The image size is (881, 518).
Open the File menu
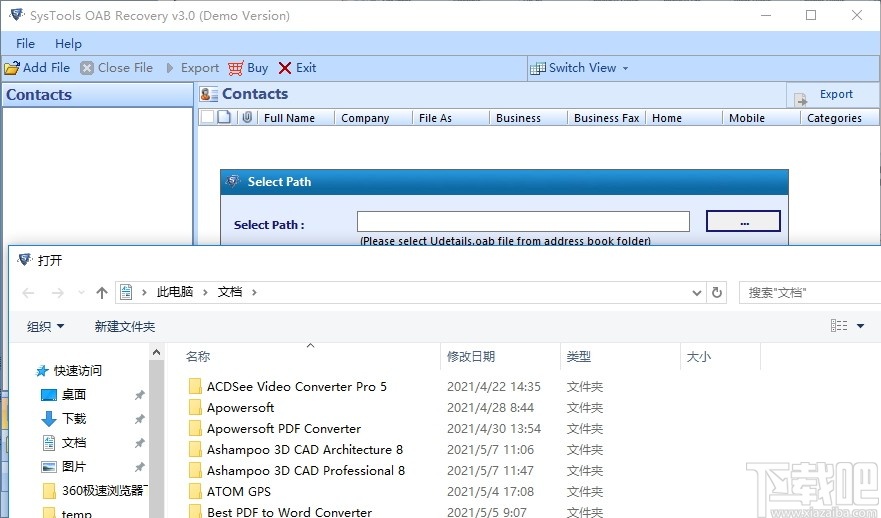(x=25, y=43)
